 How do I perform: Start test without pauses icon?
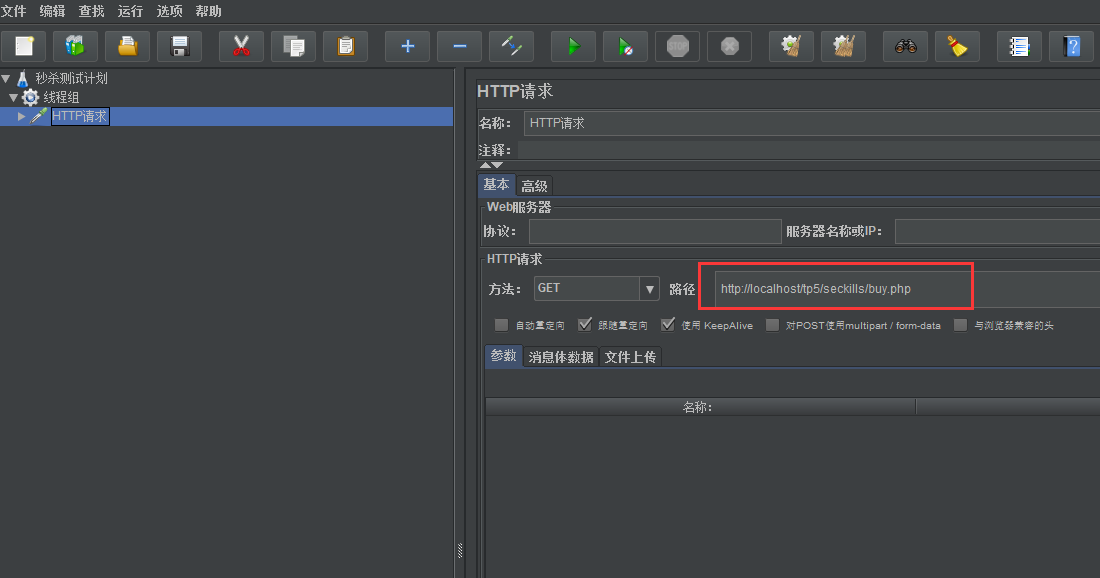pos(625,46)
